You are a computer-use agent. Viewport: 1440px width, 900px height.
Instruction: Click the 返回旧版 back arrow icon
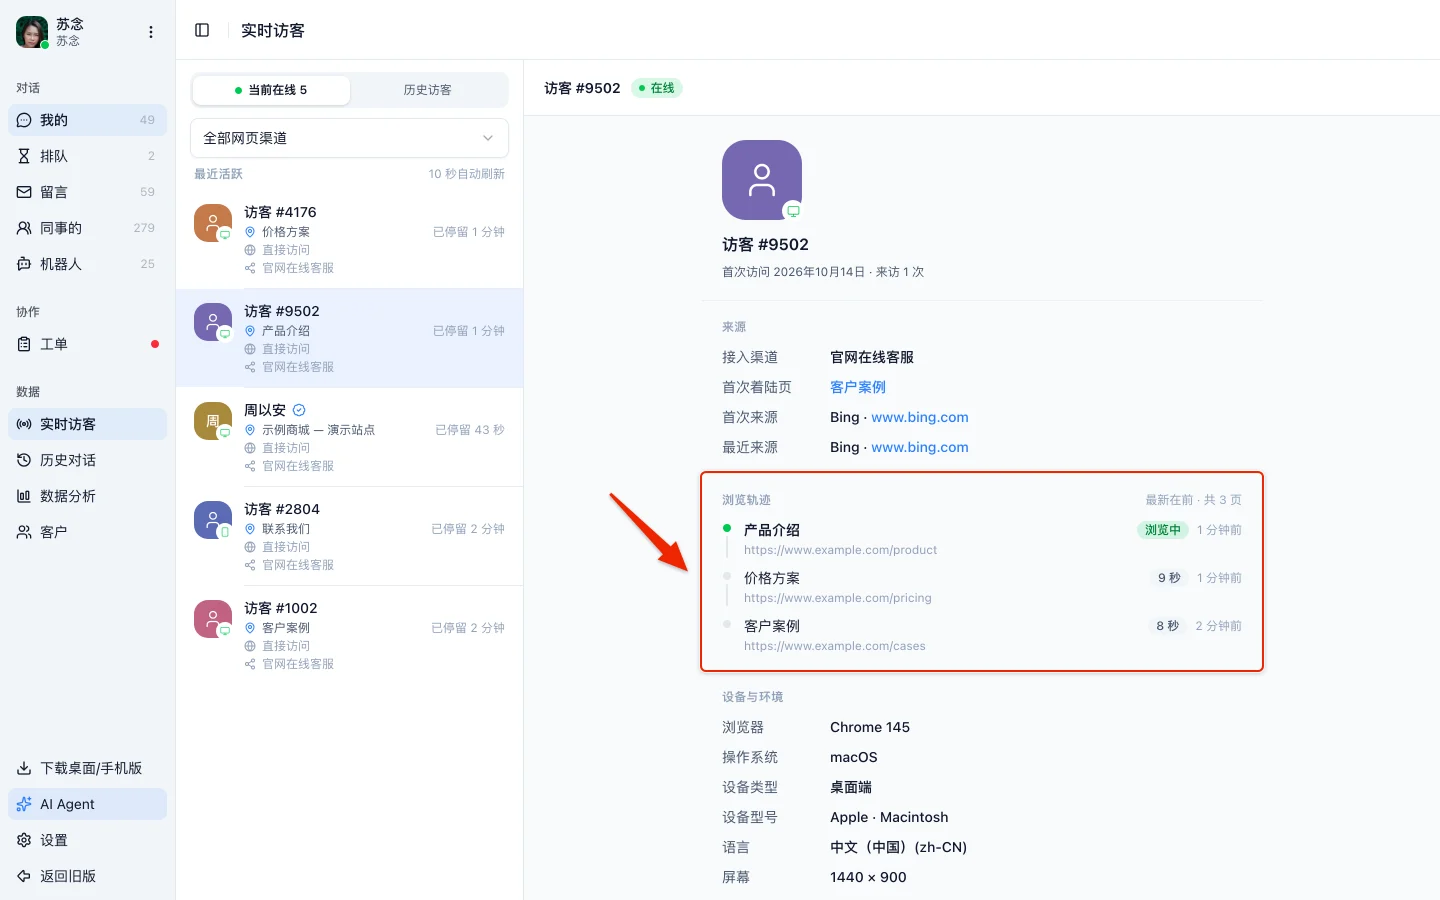pos(24,876)
